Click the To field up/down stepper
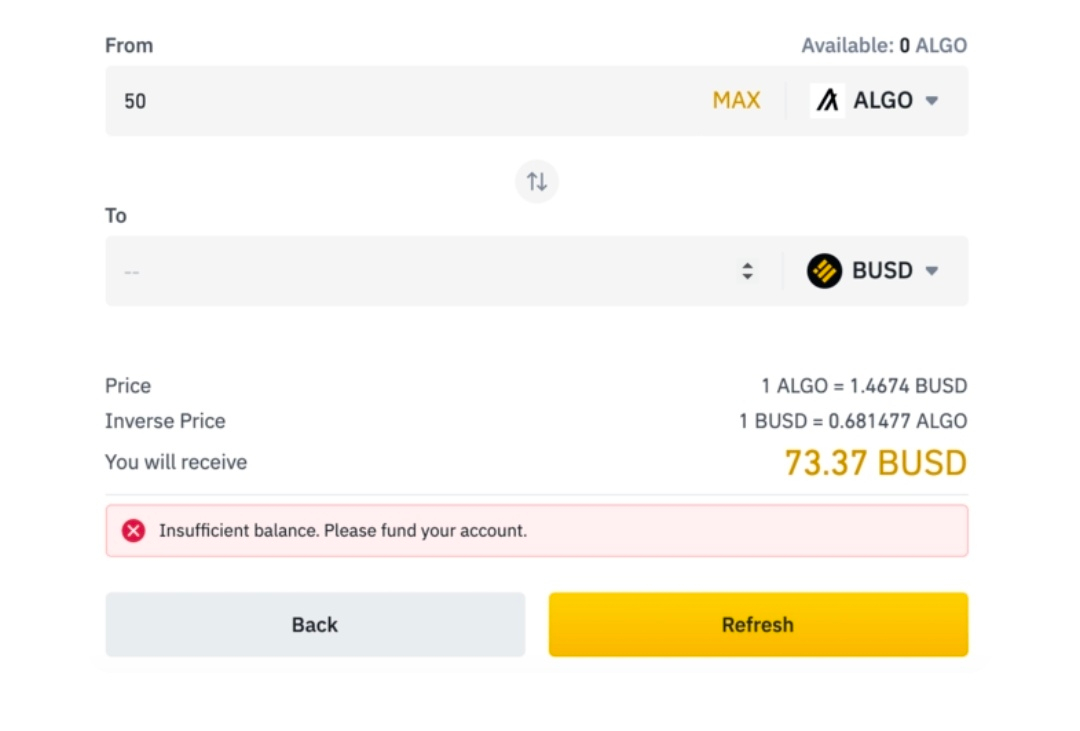 [x=747, y=271]
